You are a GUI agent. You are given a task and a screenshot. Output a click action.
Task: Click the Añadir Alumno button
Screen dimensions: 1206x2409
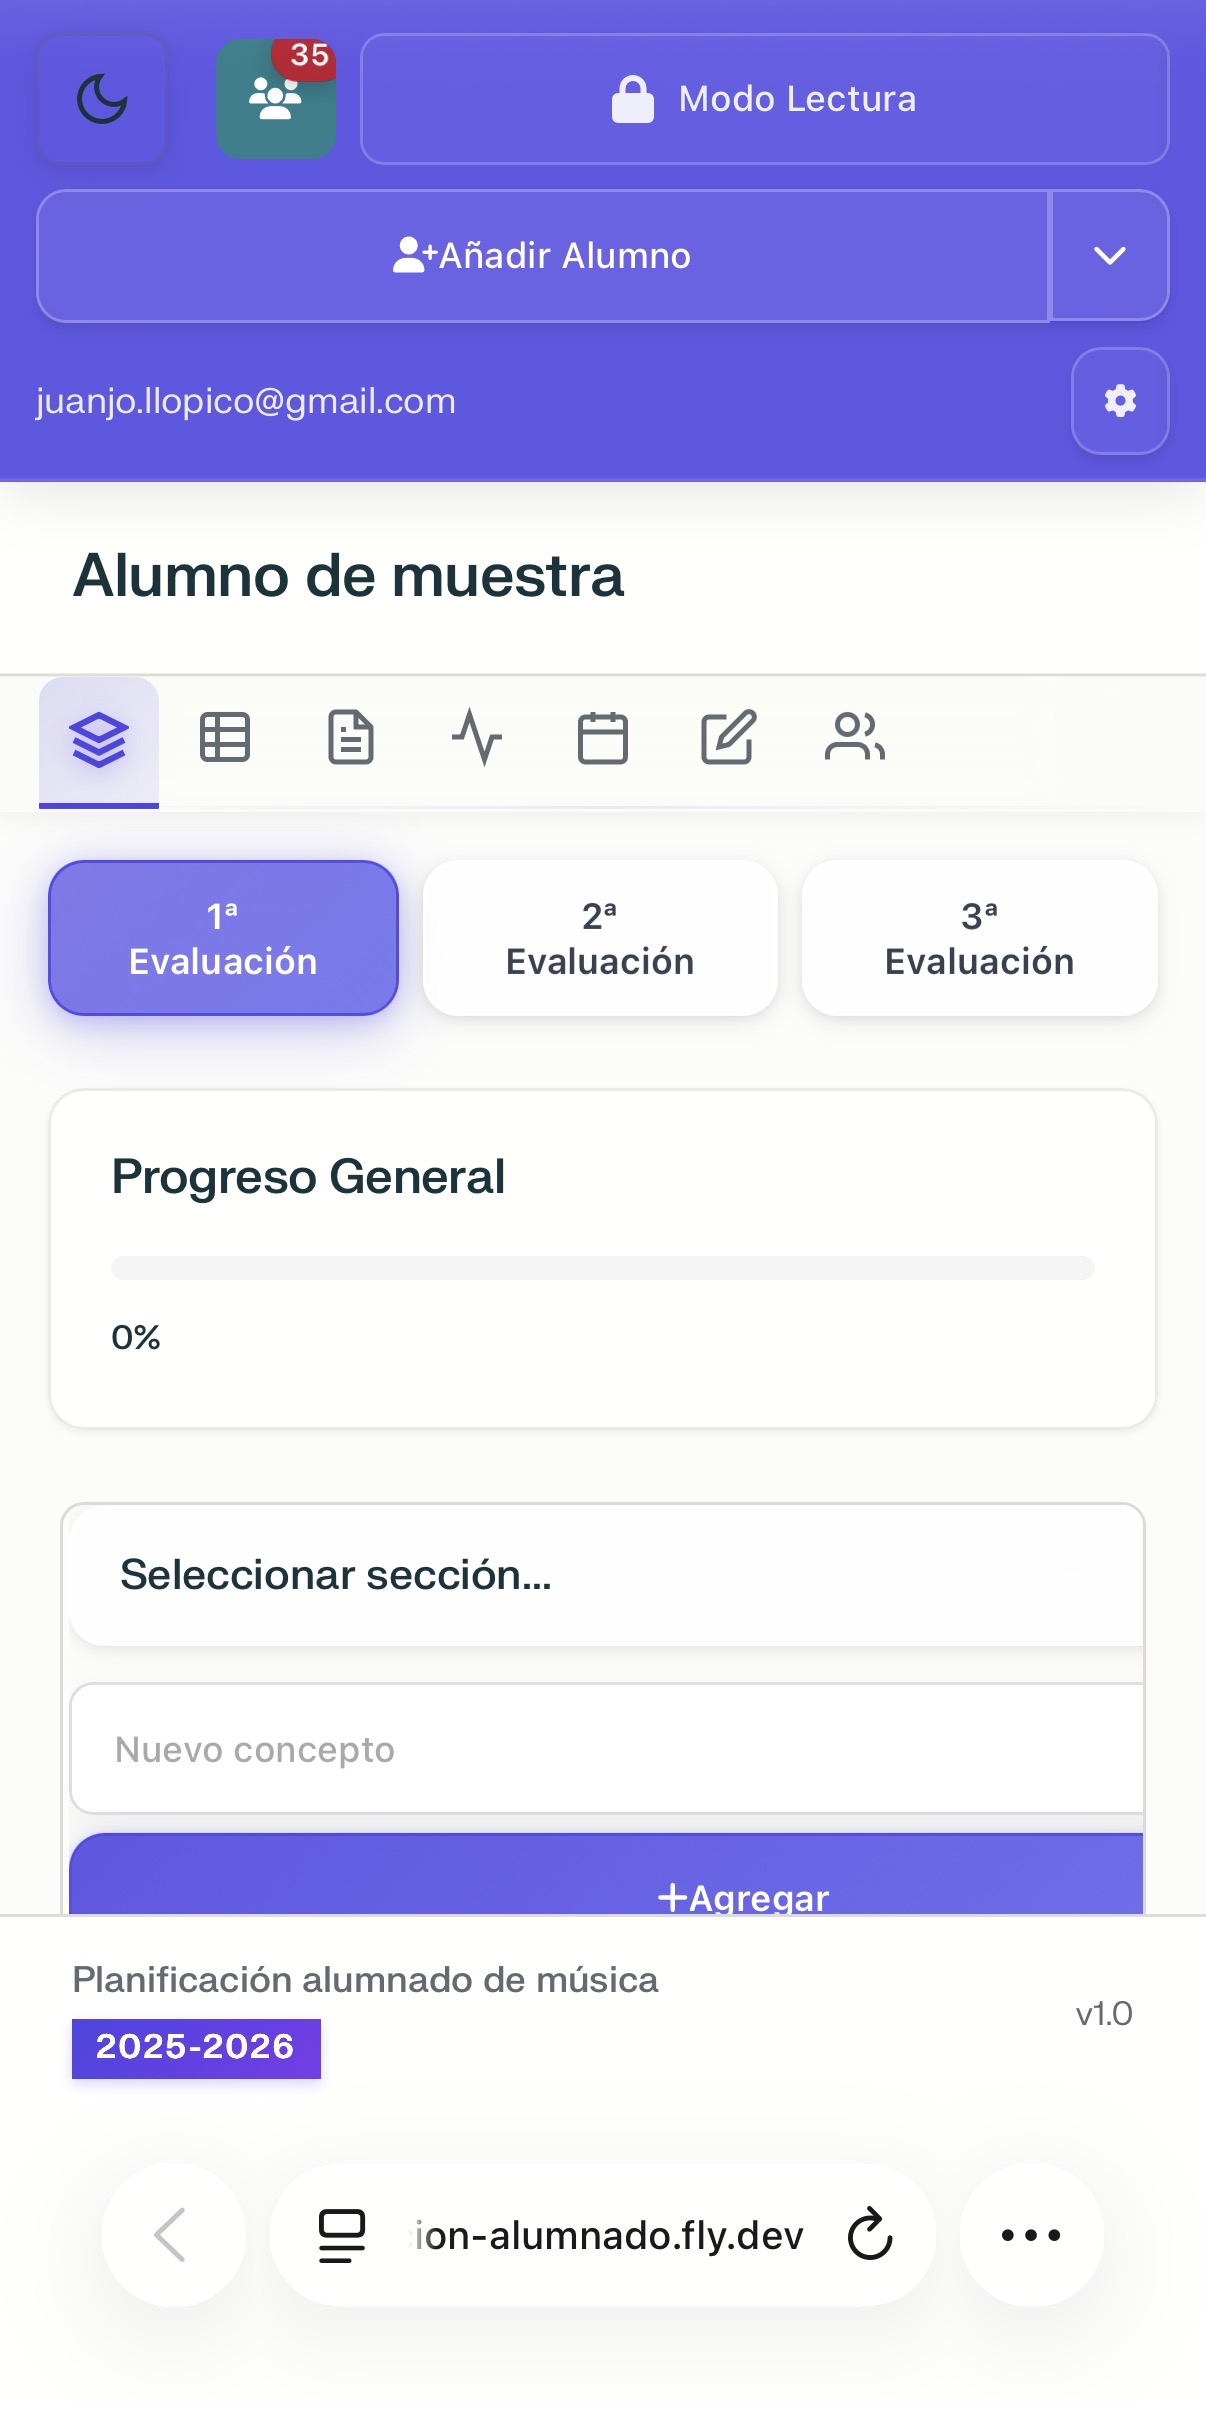(x=542, y=256)
